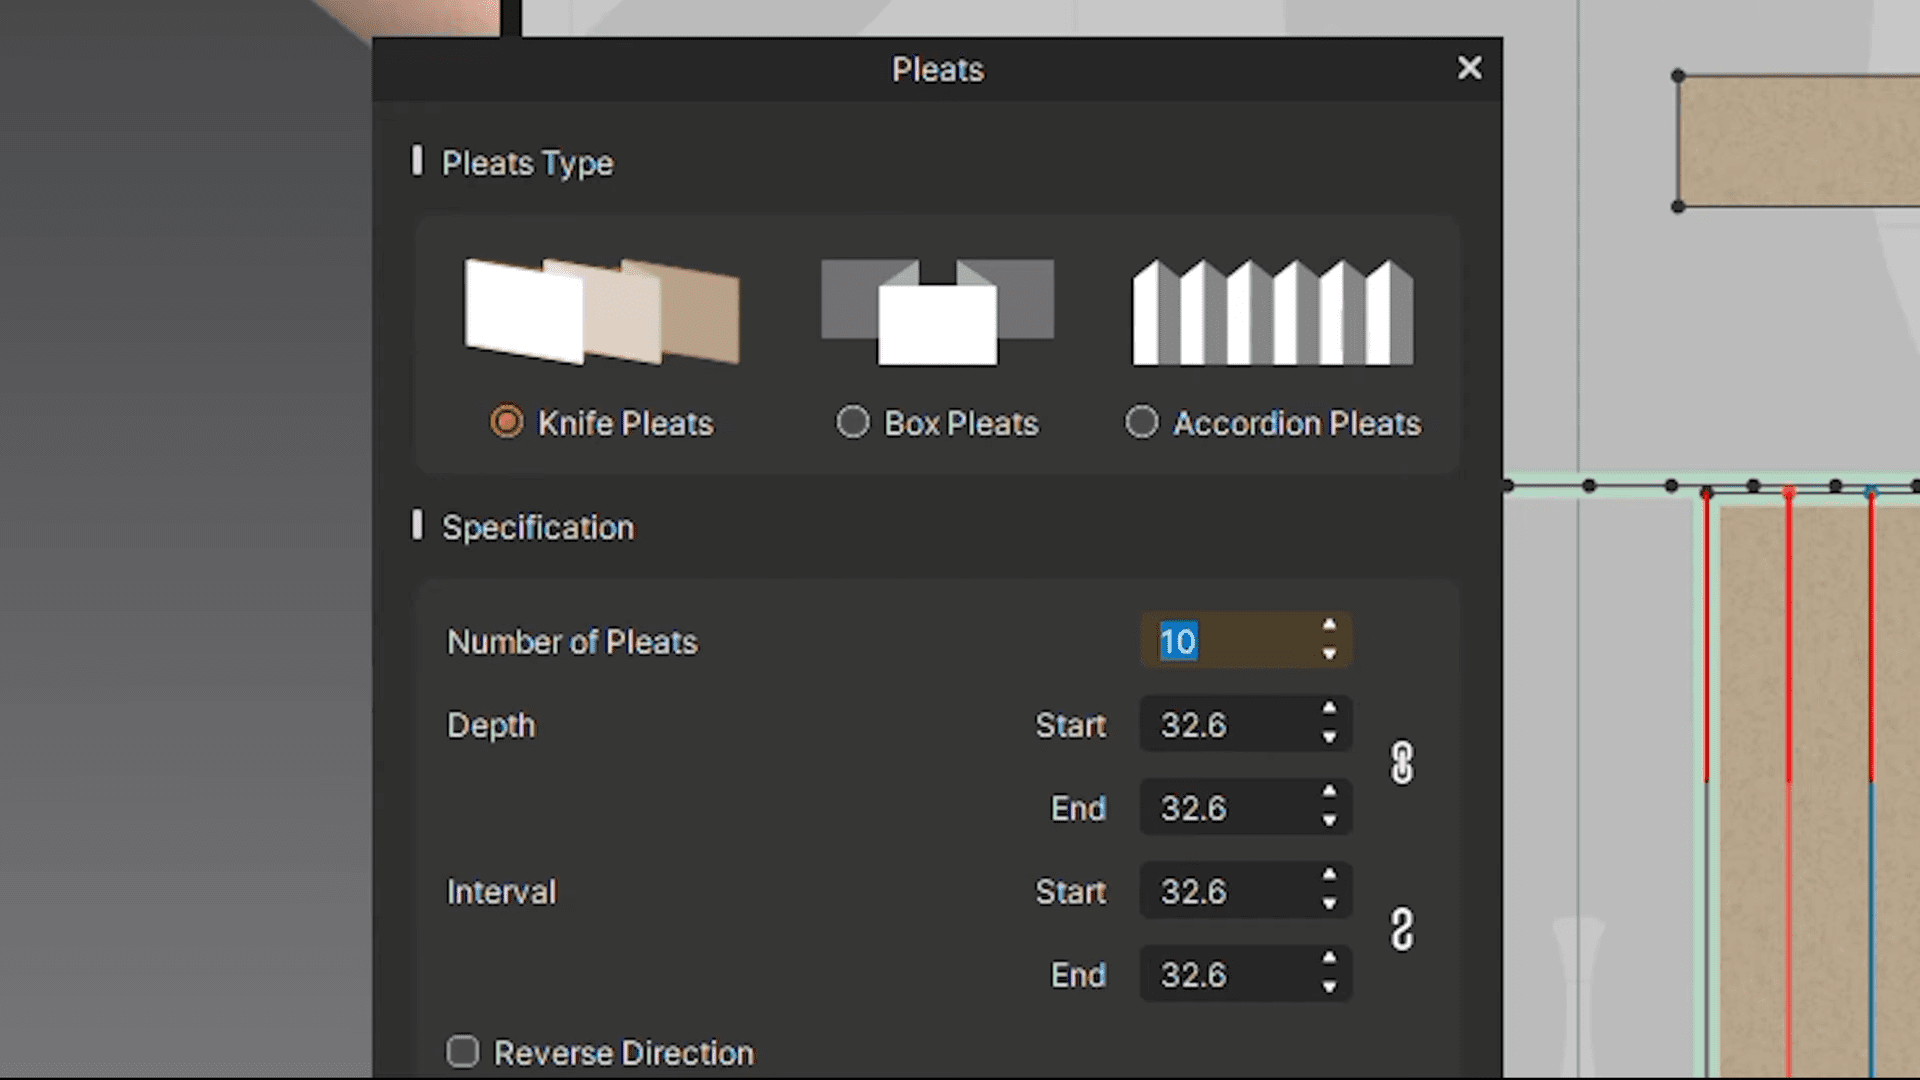Viewport: 1920px width, 1080px height.
Task: Choose the Accordion Pleats radio button
Action: point(1142,422)
